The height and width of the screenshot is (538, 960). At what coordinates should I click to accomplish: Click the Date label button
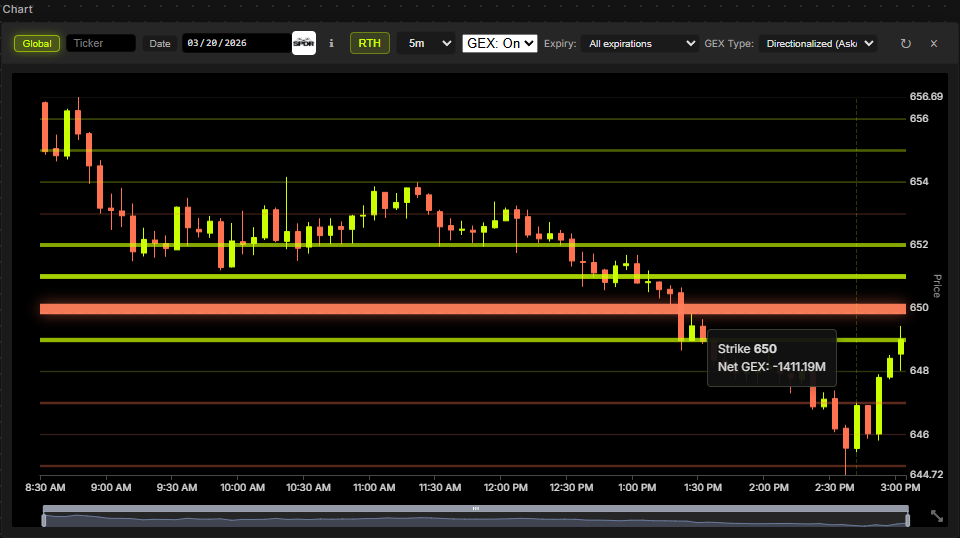coord(160,44)
